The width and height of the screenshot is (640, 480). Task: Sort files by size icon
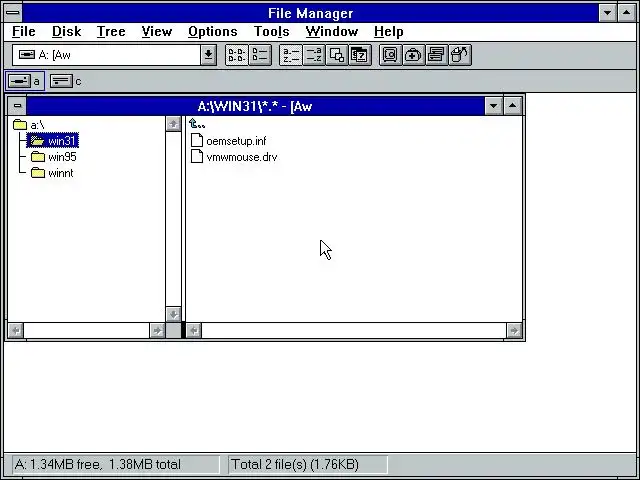pos(337,55)
